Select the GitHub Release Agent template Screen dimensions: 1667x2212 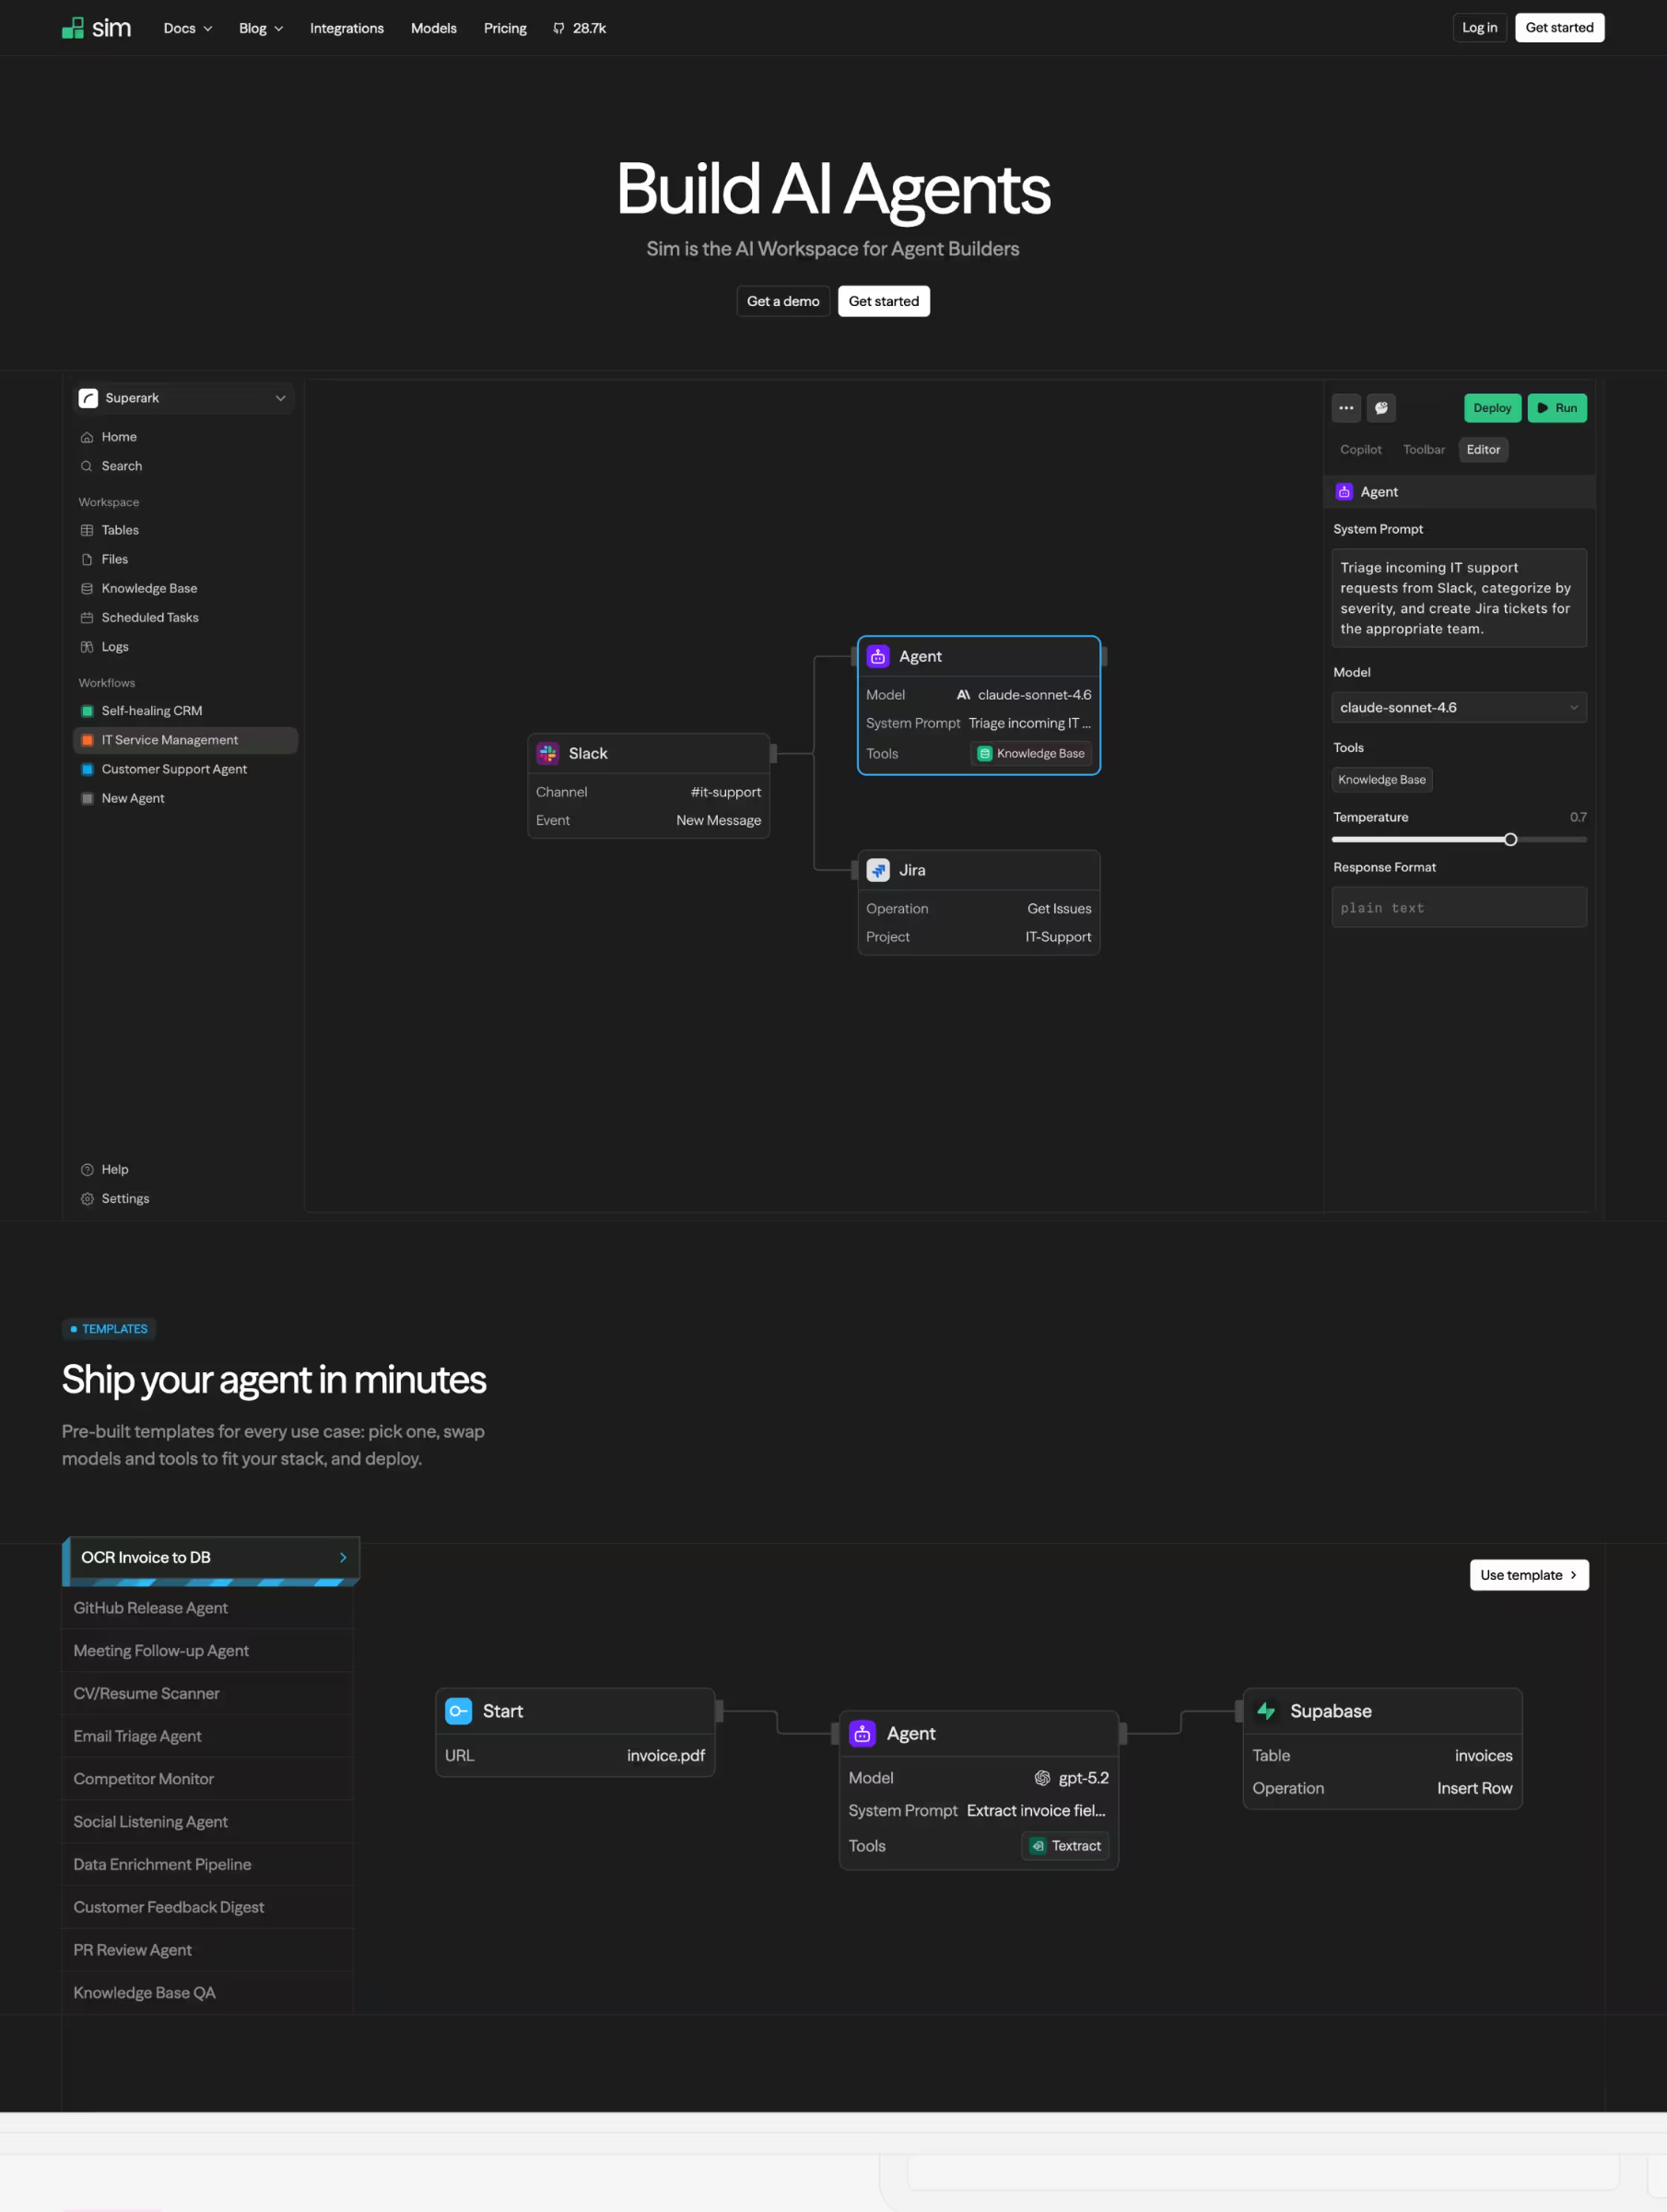pyautogui.click(x=208, y=1608)
